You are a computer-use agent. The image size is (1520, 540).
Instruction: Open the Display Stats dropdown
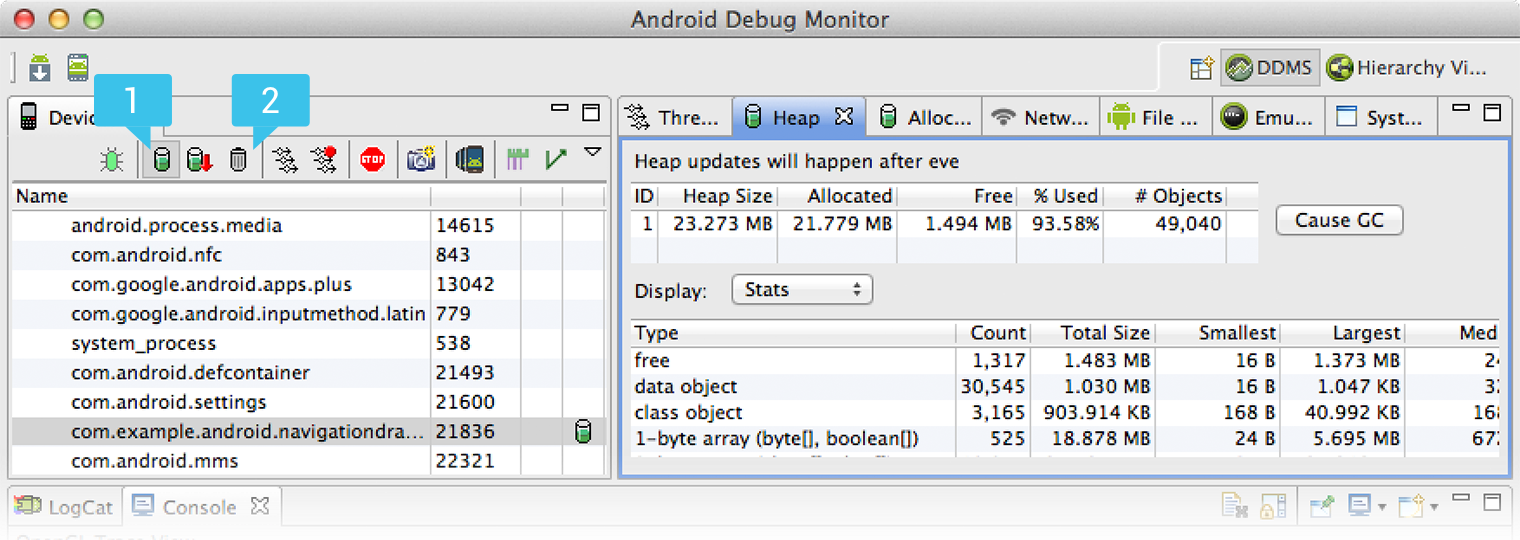point(802,290)
